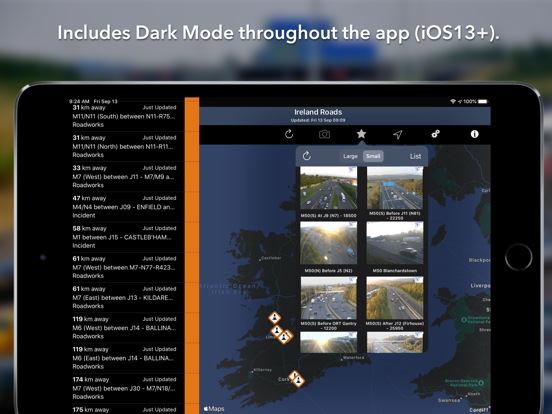
Task: Open the info icon in the toolbar
Action: tap(475, 134)
